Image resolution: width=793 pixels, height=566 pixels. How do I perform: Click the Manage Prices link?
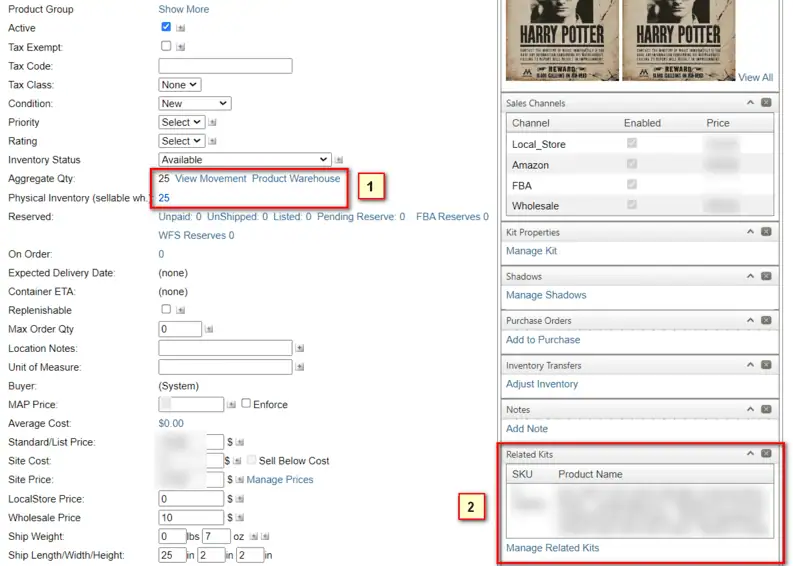(280, 480)
